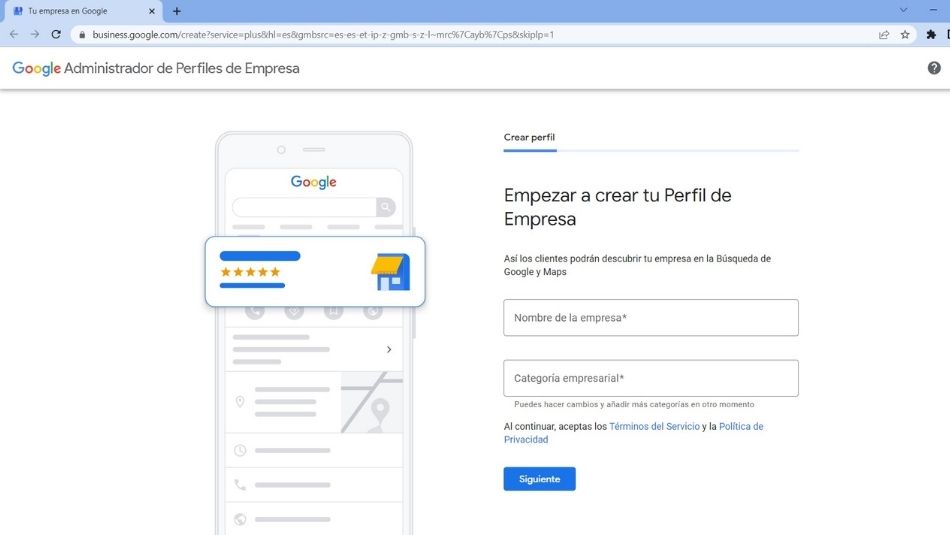Click the blue store icon in illustration
Viewport: 950px width, 535px height.
(390, 272)
